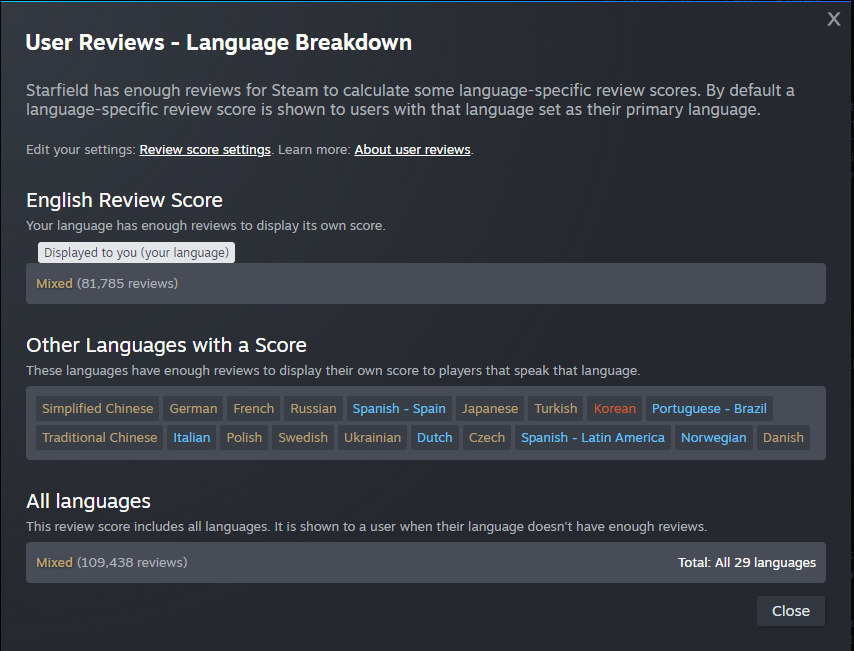This screenshot has height=651, width=854.
Task: Select the Swedish language tag
Action: tap(303, 437)
